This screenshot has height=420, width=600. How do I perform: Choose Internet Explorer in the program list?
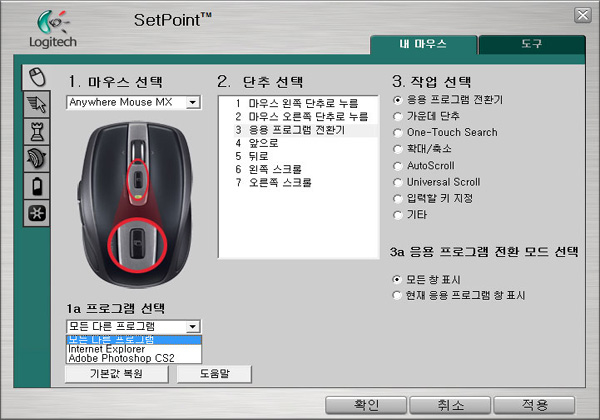134,349
